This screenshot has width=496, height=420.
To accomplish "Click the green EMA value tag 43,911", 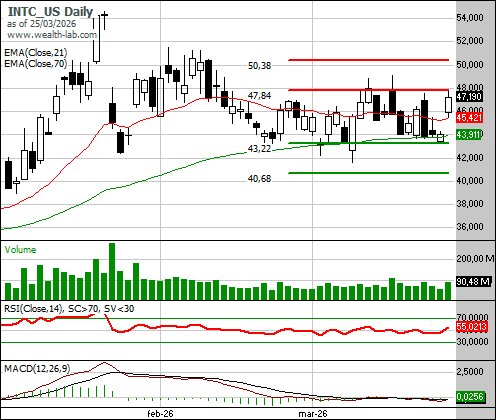I will 469,135.
